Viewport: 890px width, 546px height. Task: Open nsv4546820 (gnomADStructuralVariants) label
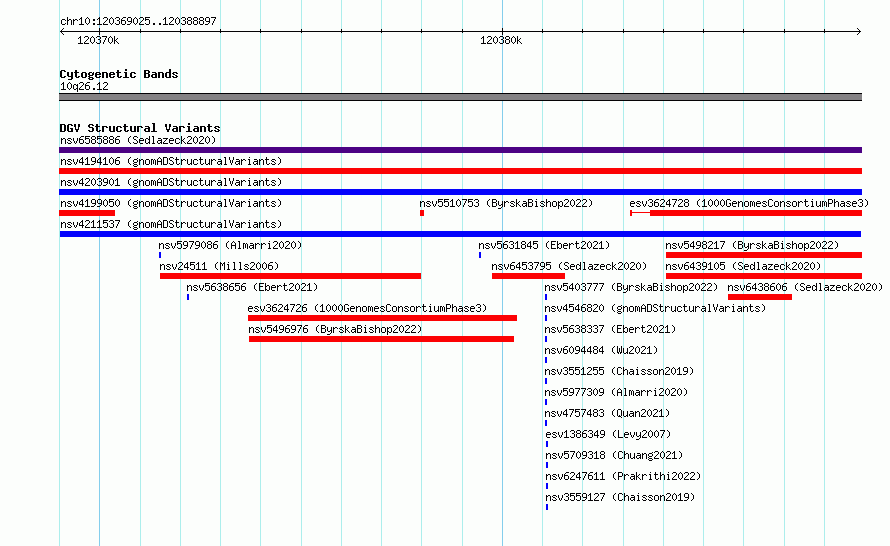[x=655, y=308]
